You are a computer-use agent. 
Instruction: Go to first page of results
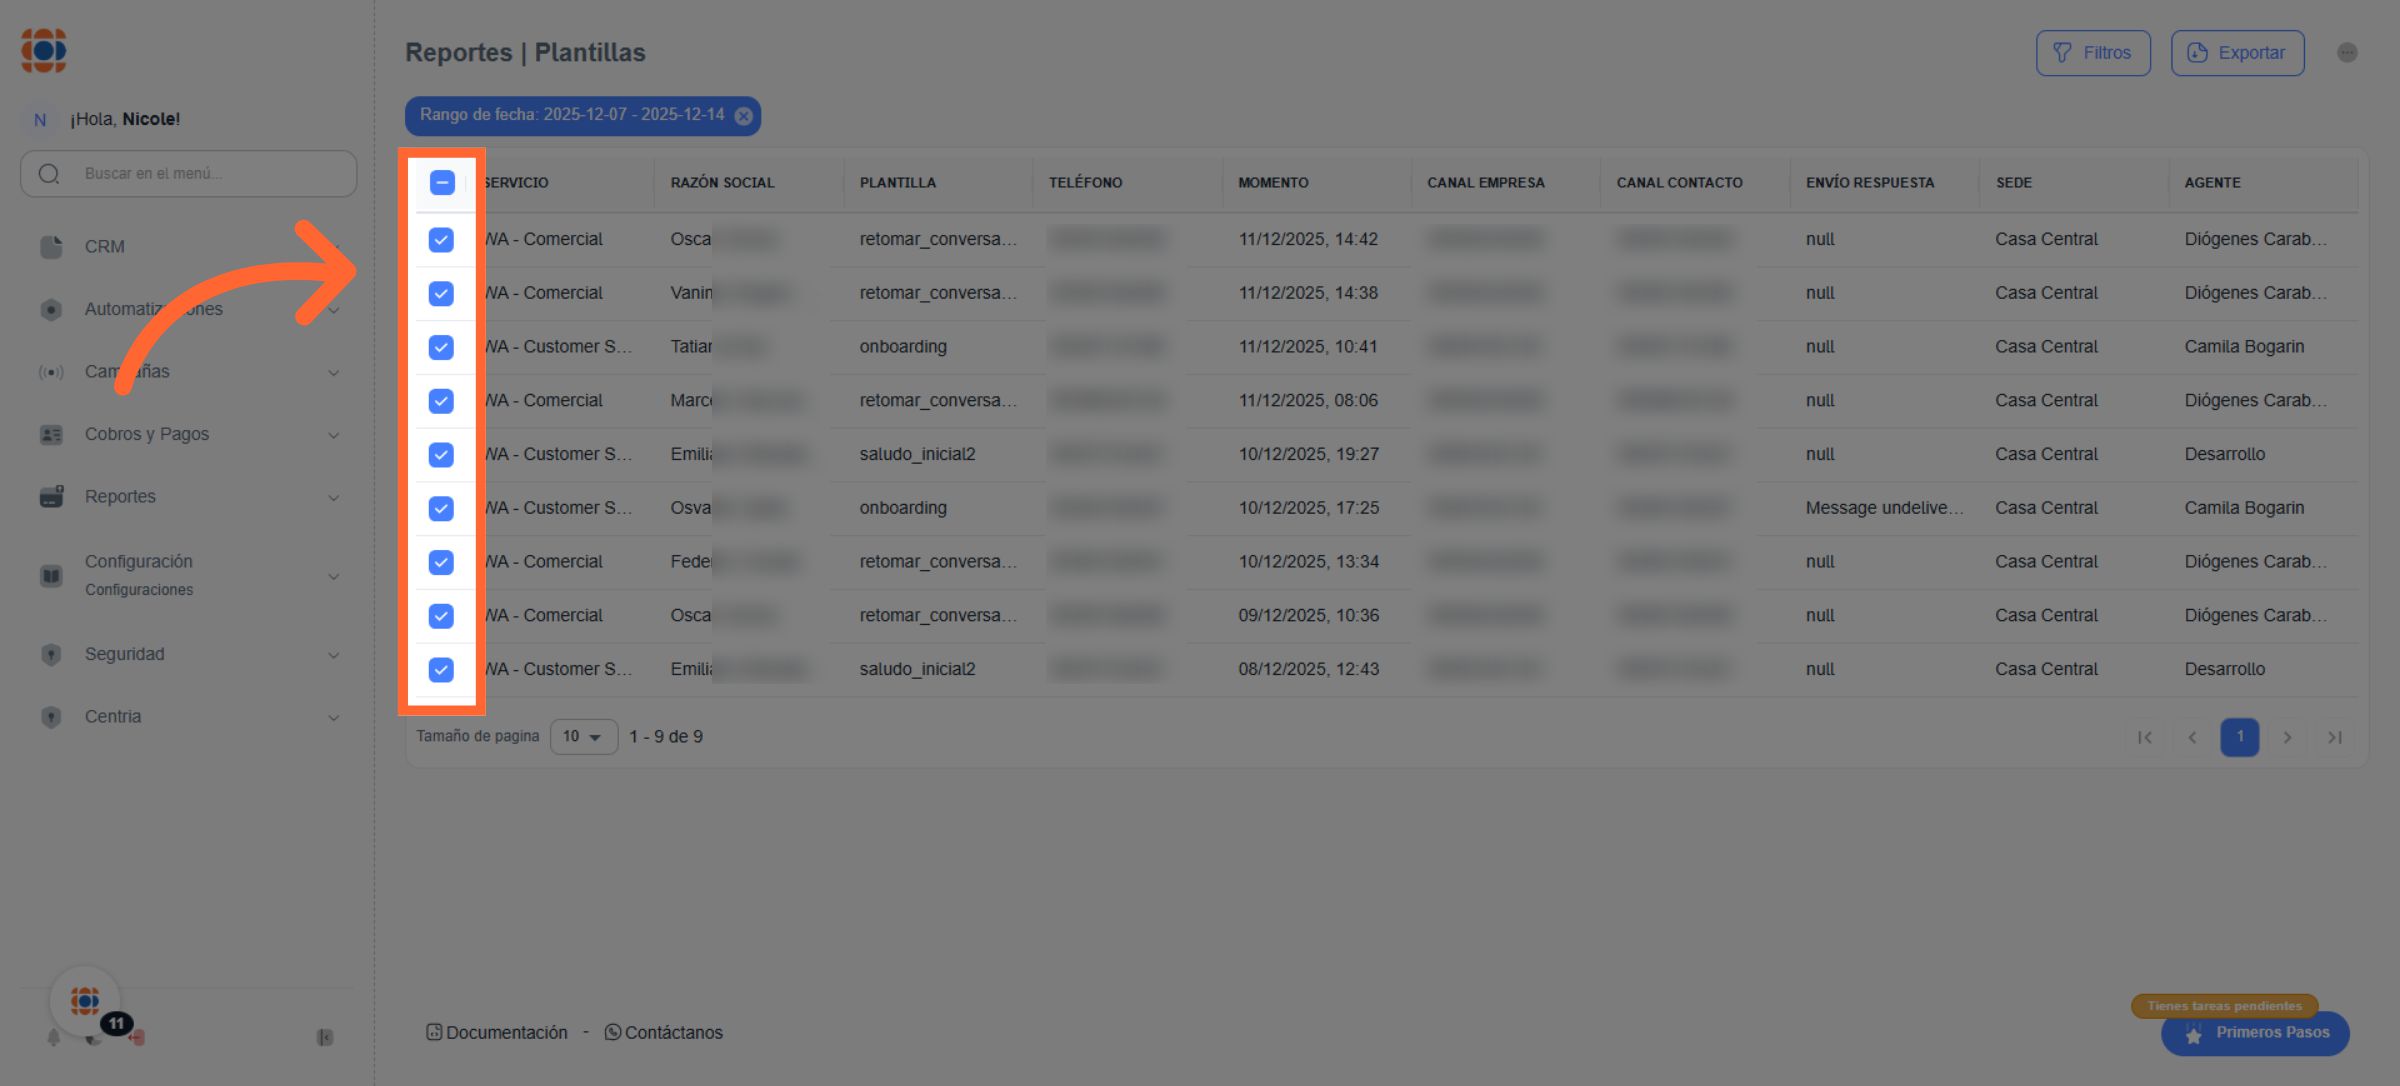[2144, 737]
